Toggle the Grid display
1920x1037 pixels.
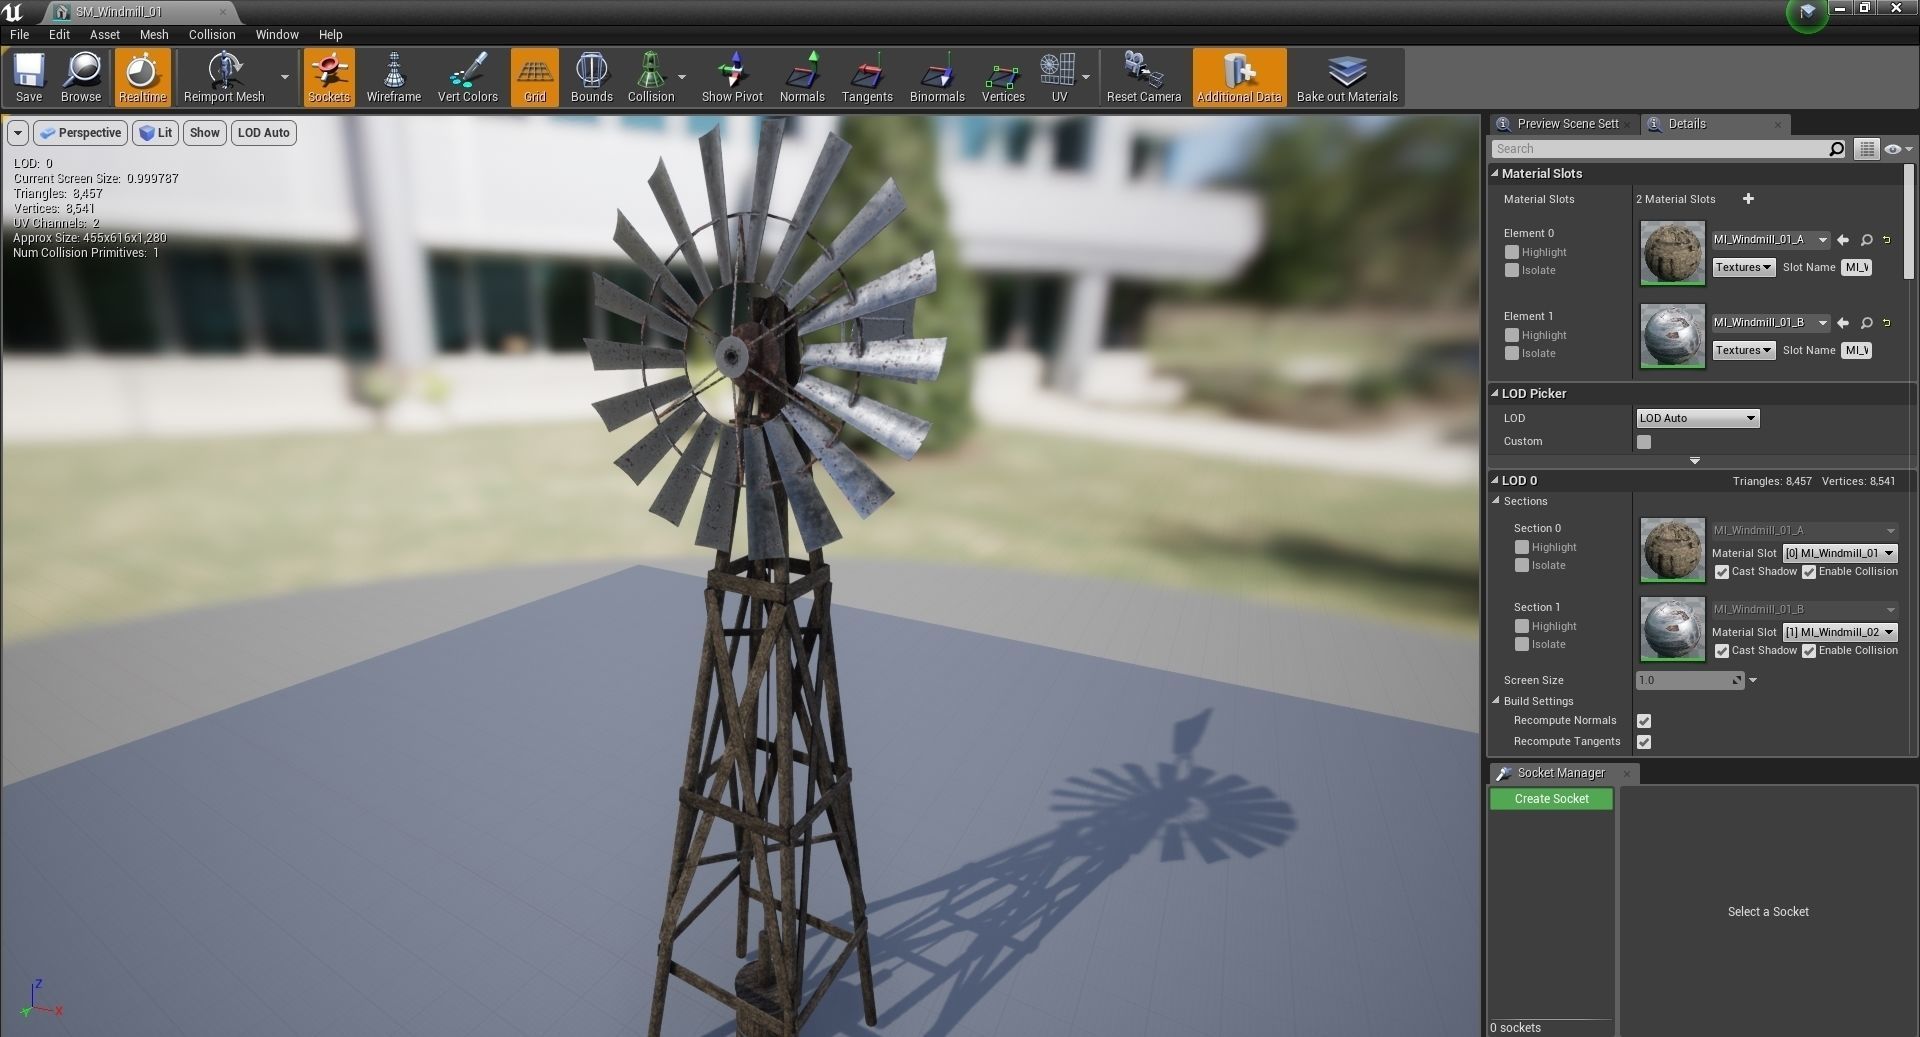[535, 77]
